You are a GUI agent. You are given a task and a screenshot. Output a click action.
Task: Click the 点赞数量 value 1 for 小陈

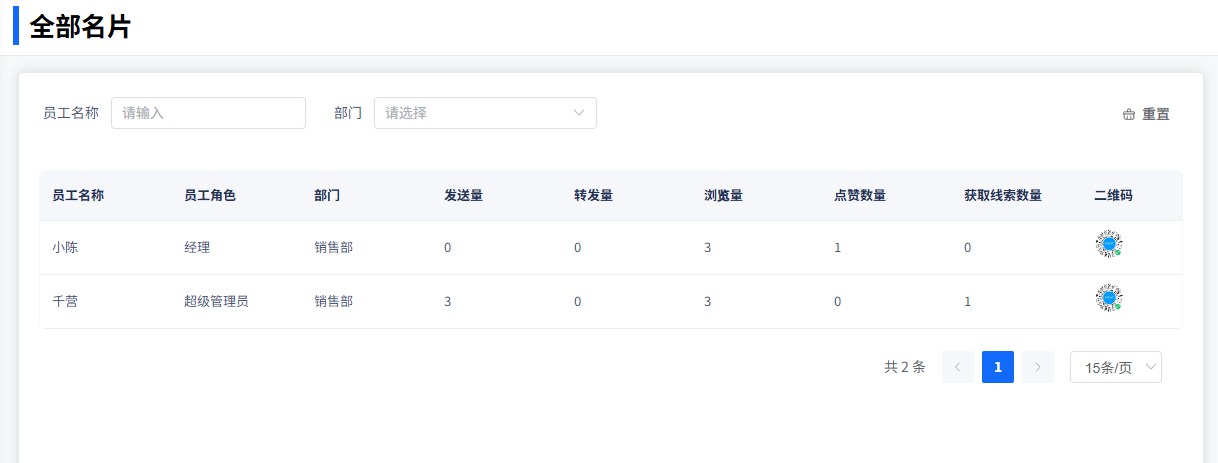point(837,247)
